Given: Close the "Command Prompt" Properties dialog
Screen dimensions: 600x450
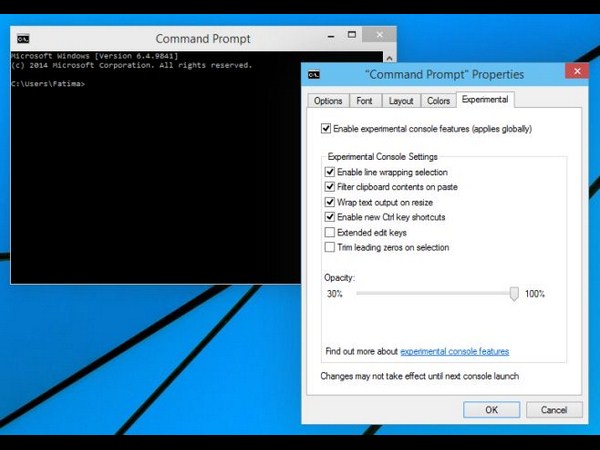Looking at the screenshot, I should click(575, 73).
